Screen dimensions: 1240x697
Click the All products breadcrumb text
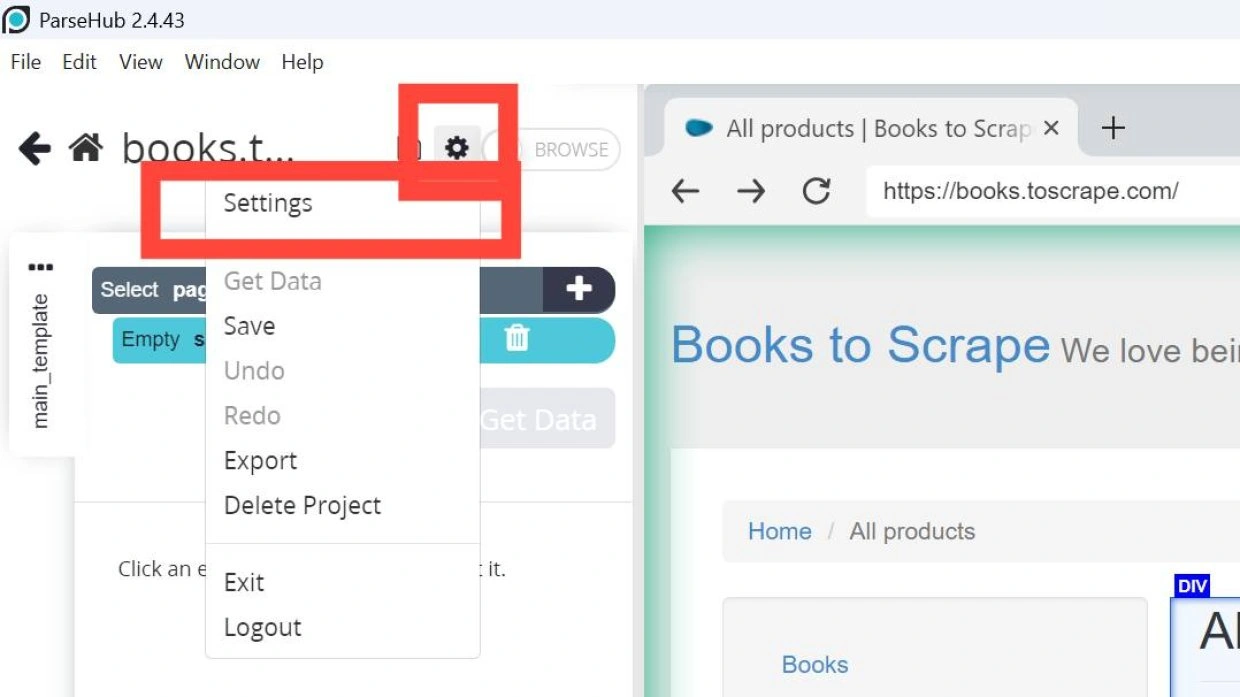point(912,531)
